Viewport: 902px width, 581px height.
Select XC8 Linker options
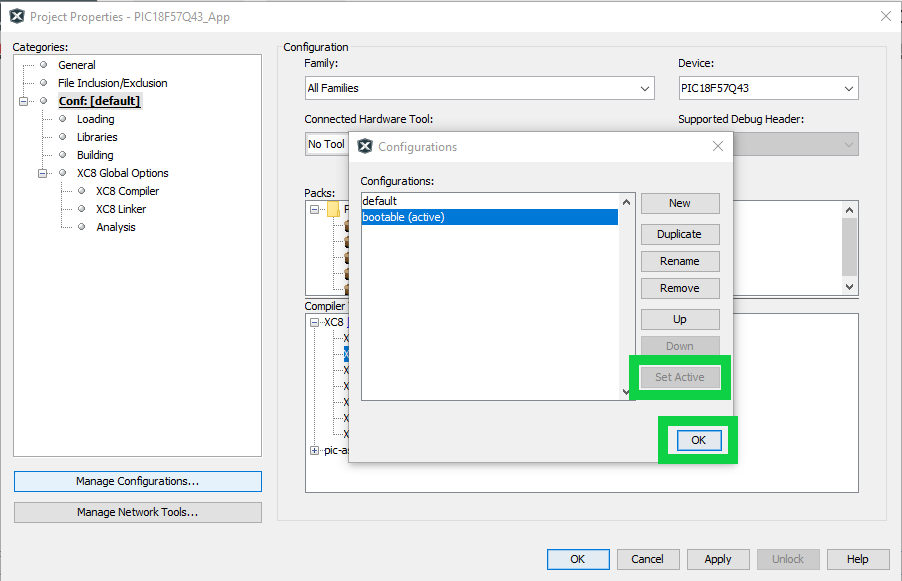[x=121, y=209]
